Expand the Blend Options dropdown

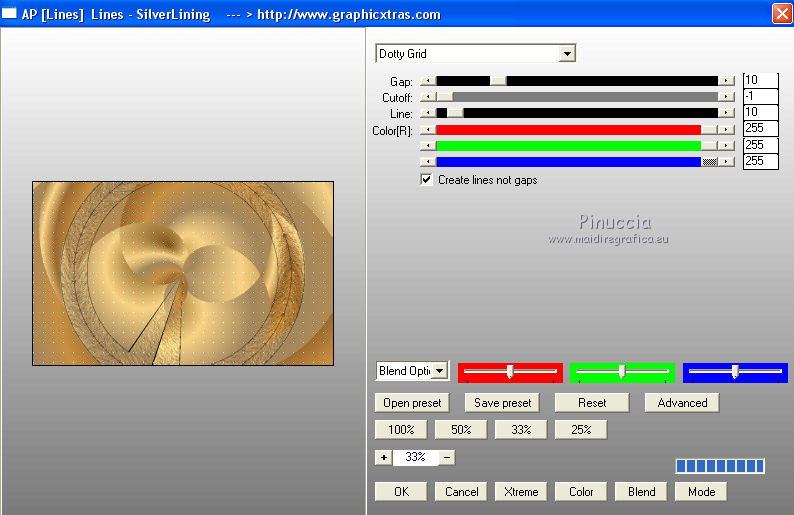[440, 371]
